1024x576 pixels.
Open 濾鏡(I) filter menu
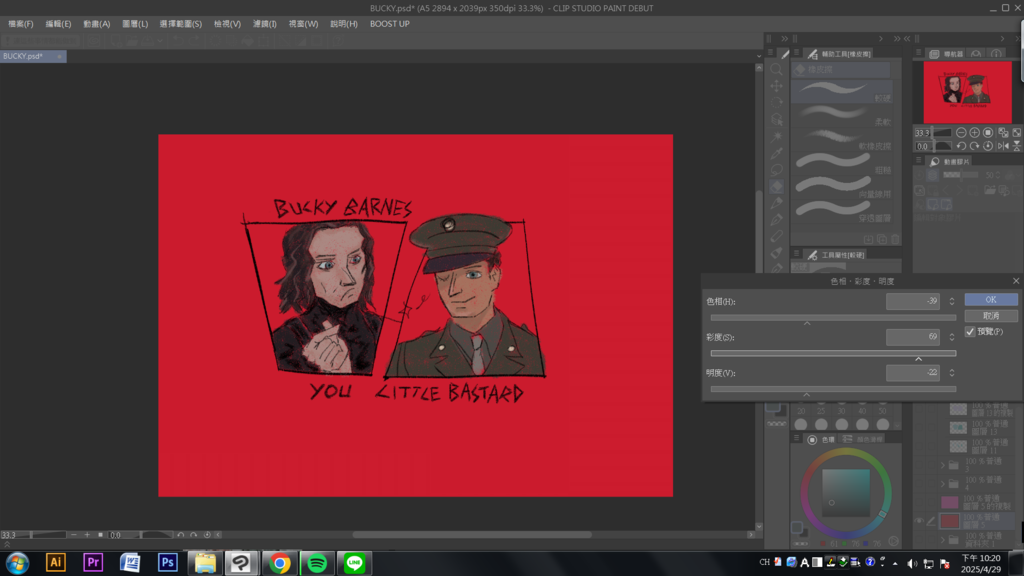click(x=264, y=24)
